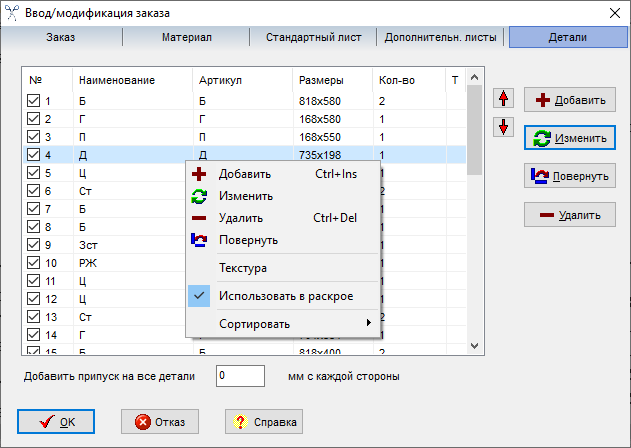Open Текстура from the context menu

pyautogui.click(x=243, y=268)
